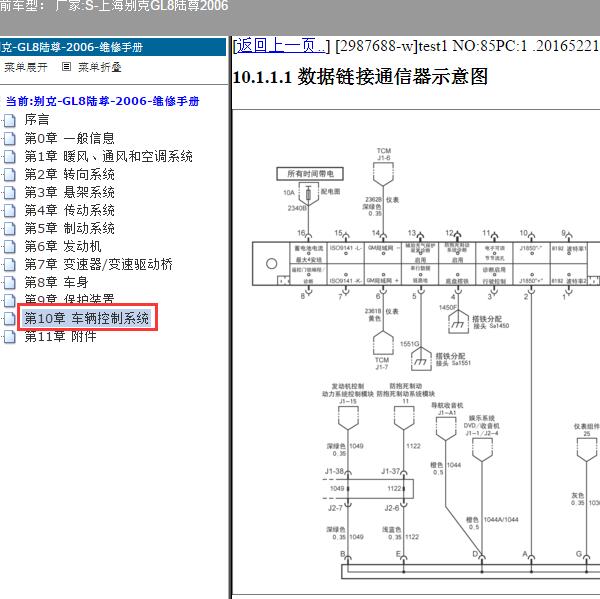
Task: Open 第11章 附件
Action: click(60, 336)
